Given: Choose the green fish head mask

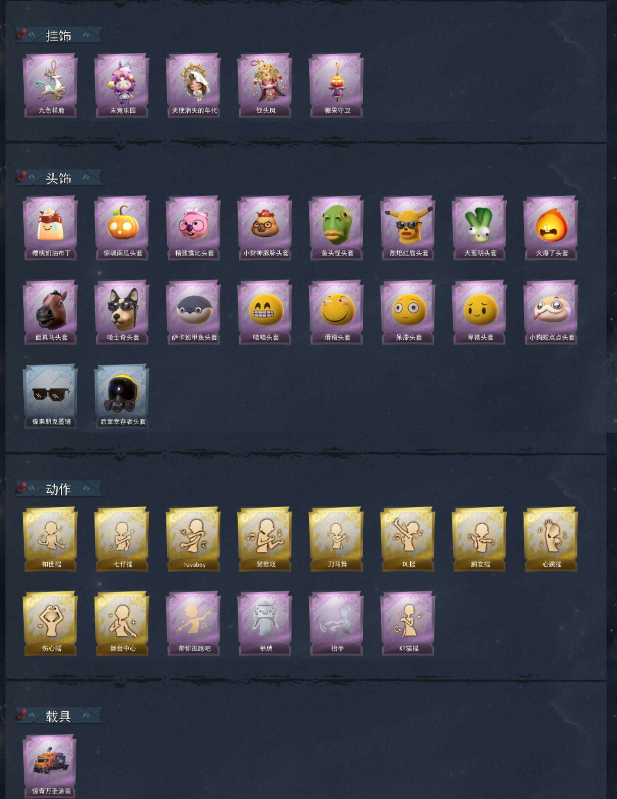Looking at the screenshot, I should click(336, 228).
